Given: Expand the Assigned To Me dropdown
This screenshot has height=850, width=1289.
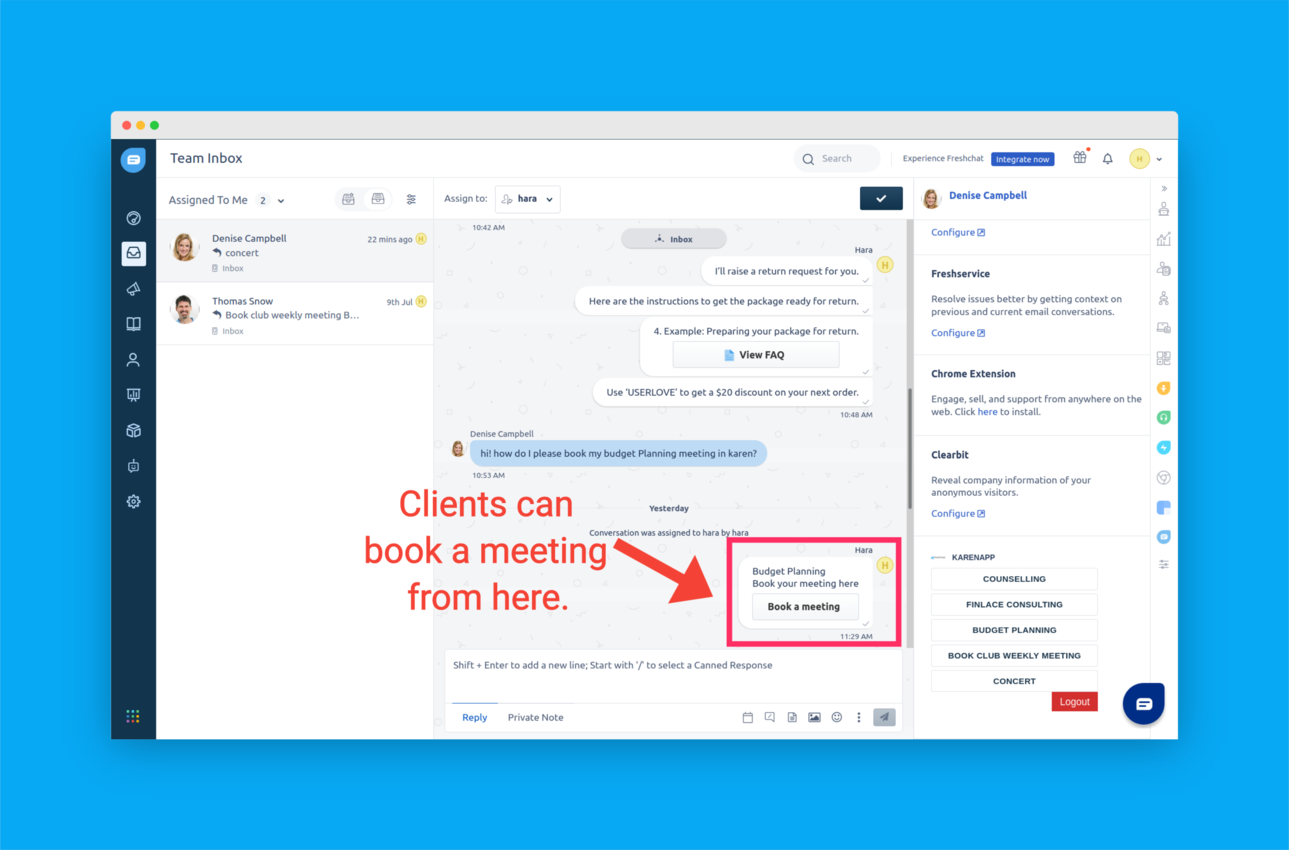Looking at the screenshot, I should tap(281, 201).
